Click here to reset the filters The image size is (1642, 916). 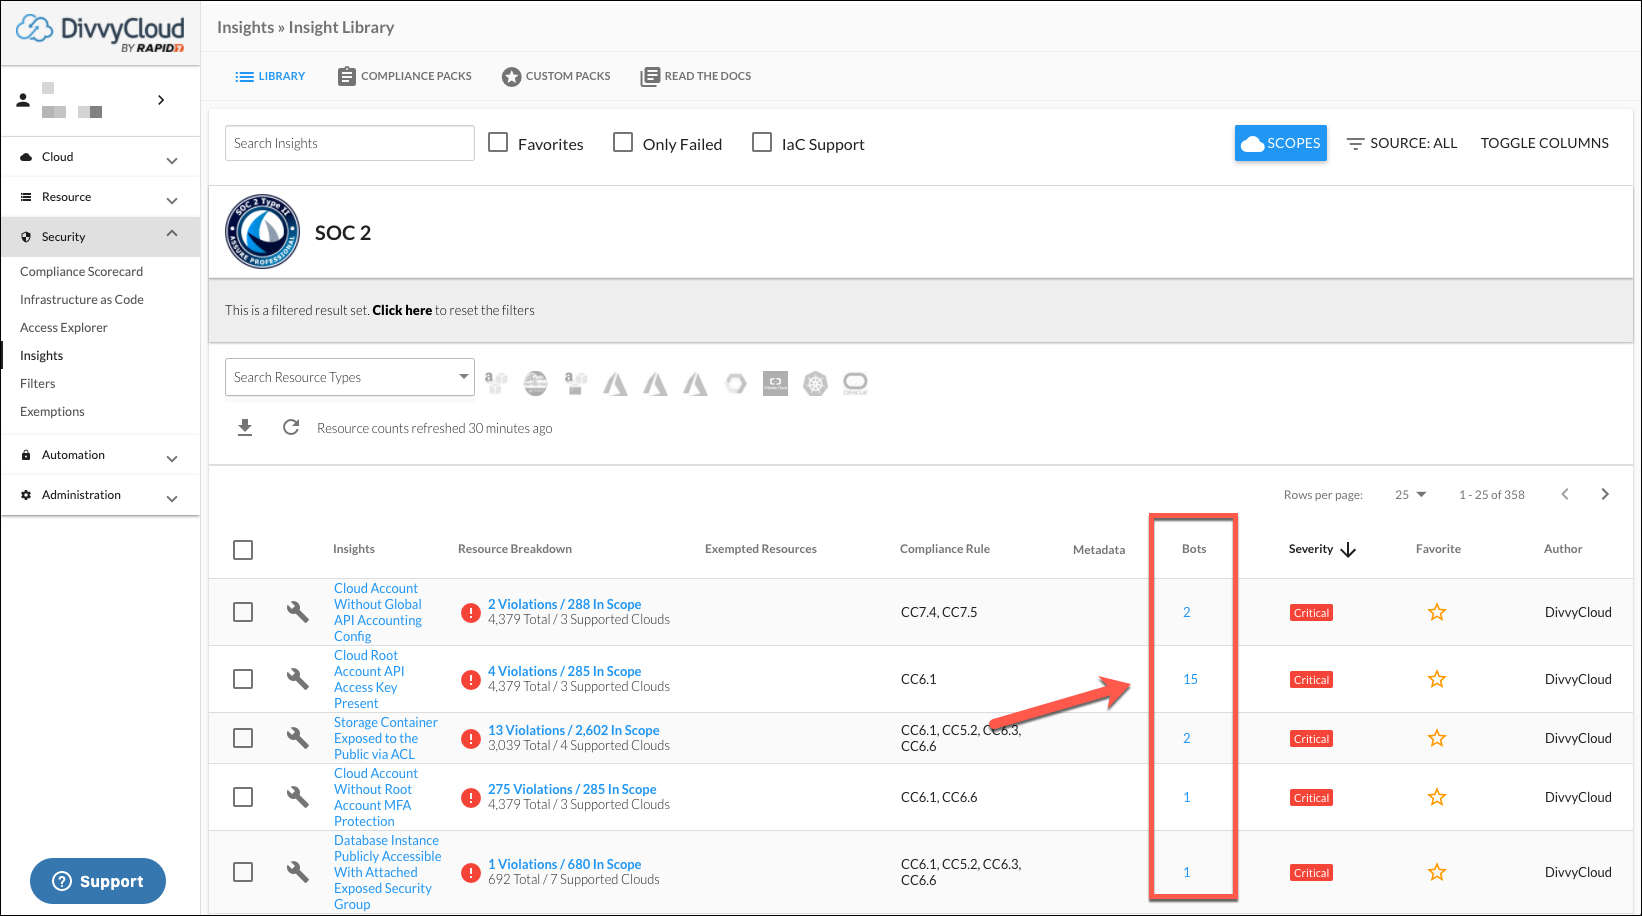coord(402,310)
